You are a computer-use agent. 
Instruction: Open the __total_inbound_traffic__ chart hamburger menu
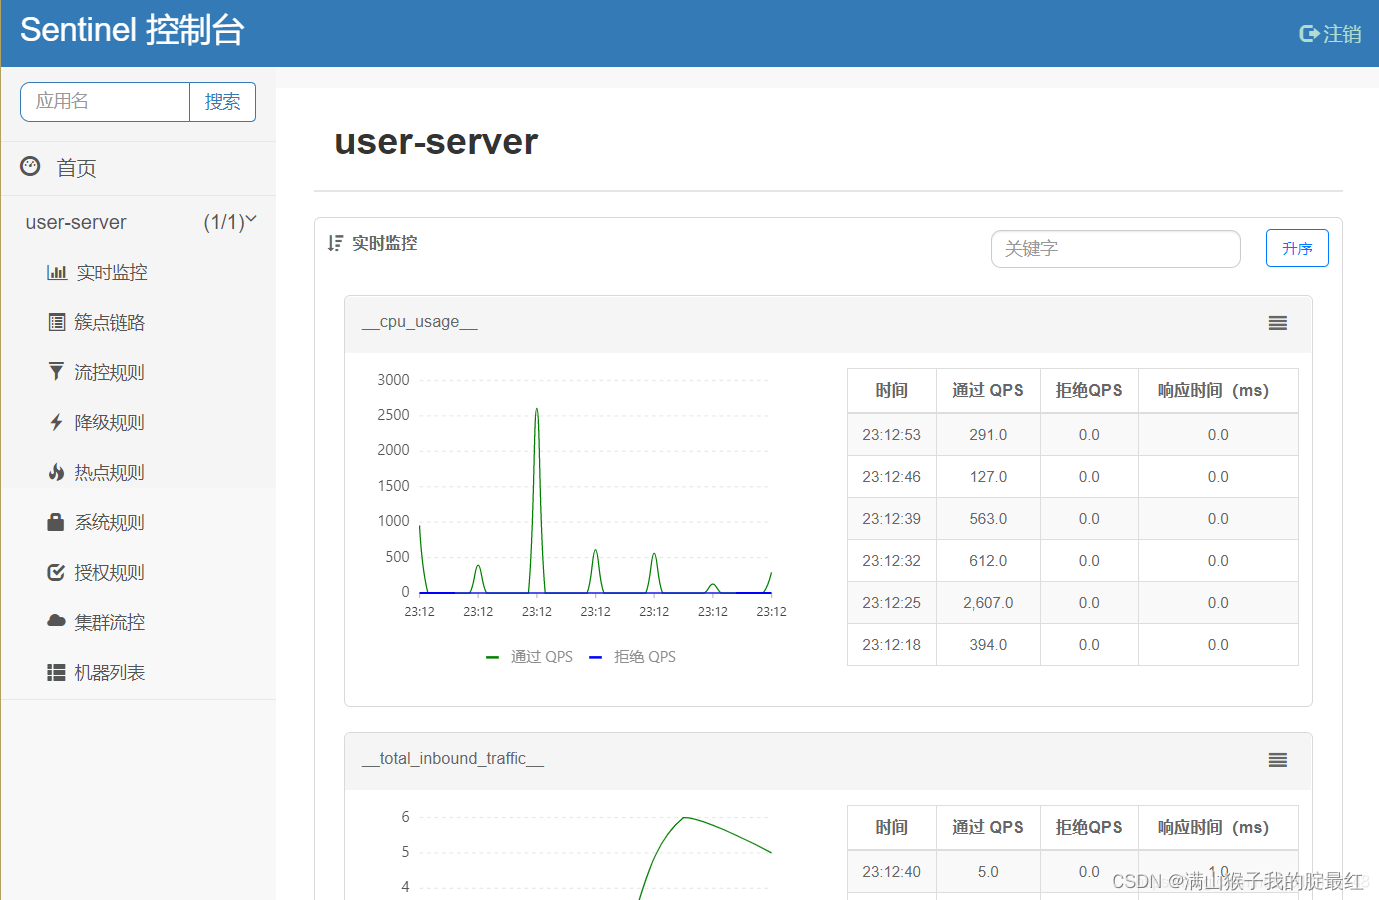click(1278, 760)
